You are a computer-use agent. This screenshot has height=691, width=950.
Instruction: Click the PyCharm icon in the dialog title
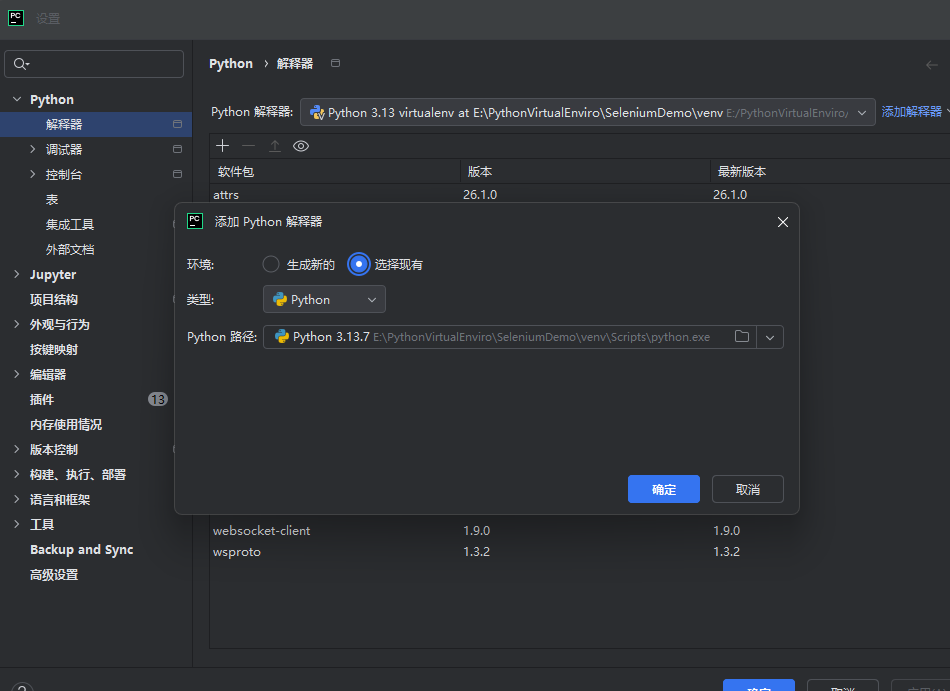(x=195, y=221)
